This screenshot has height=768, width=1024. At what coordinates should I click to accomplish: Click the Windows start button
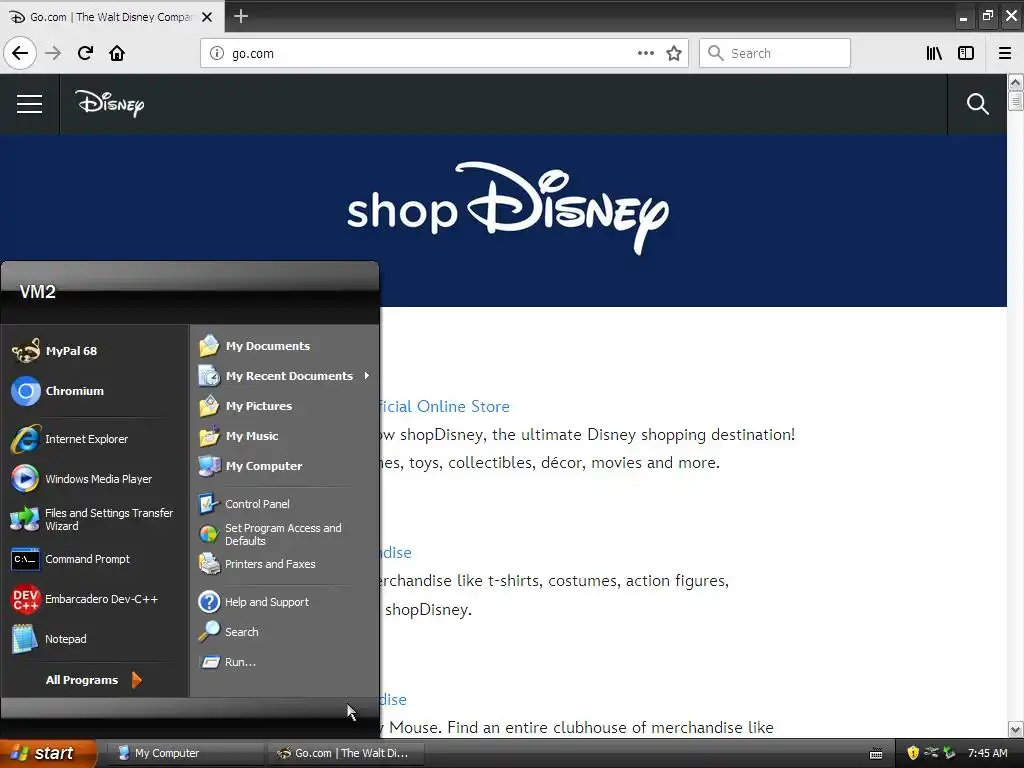click(x=47, y=753)
